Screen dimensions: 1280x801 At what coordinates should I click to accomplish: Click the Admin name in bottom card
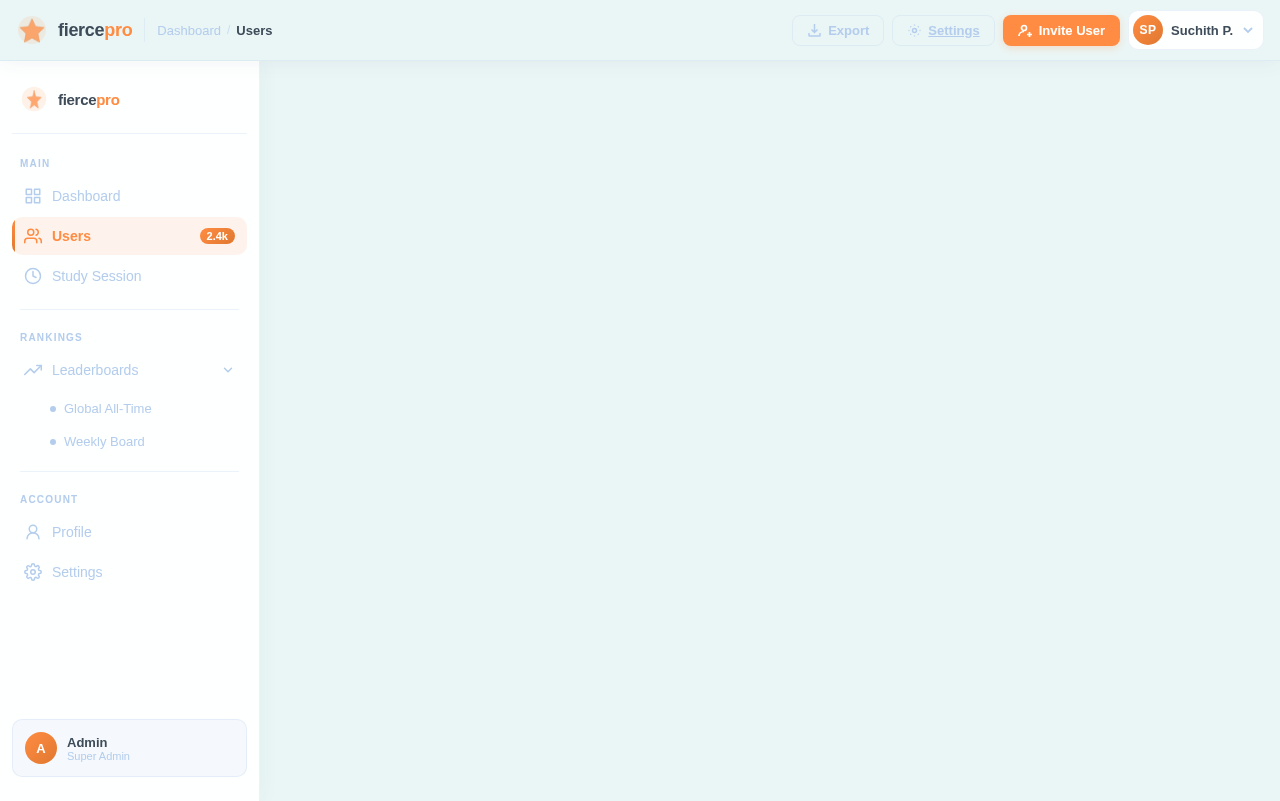[87, 742]
